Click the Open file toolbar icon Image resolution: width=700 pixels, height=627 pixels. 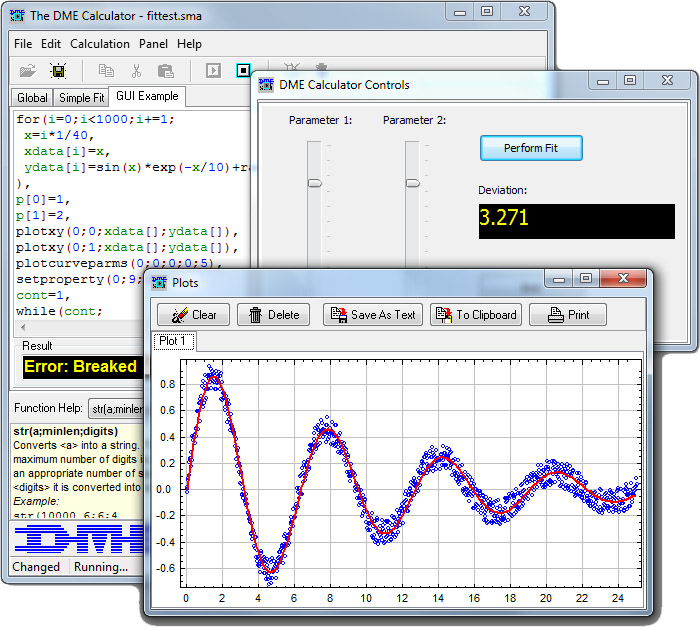[28, 71]
